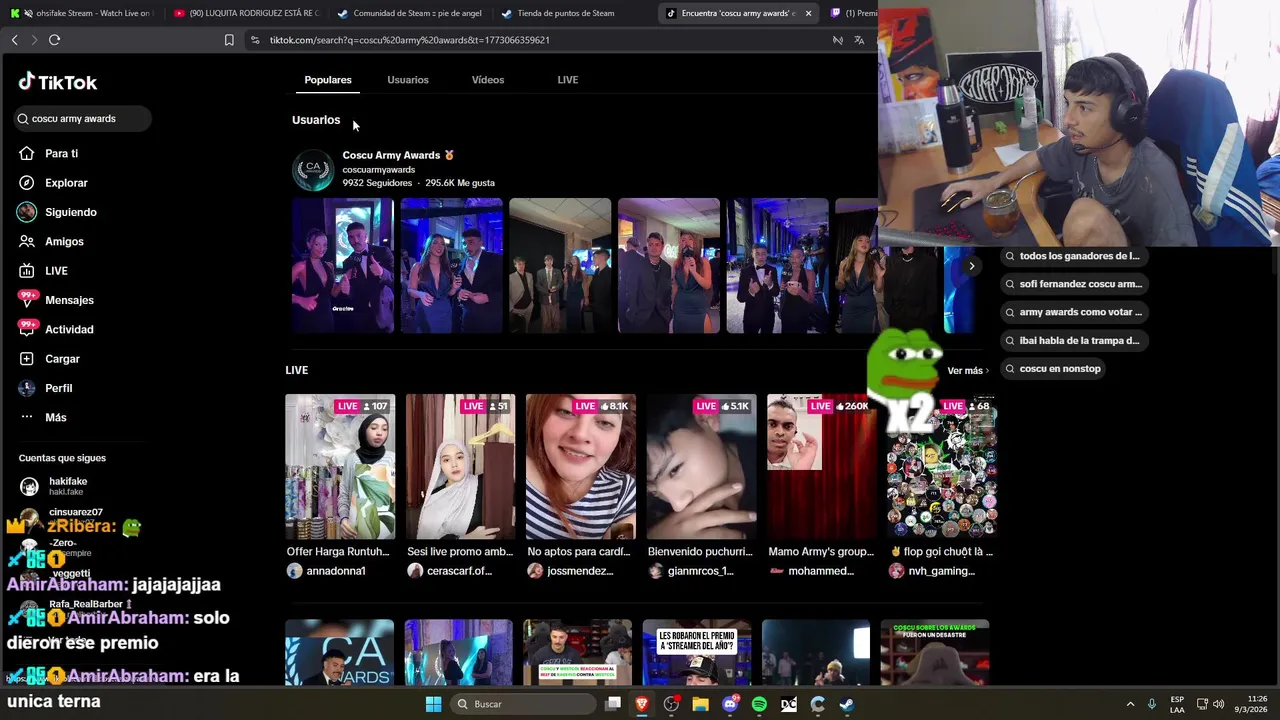Search suggestion army awards como votar
Screen dimensions: 1280x720
tap(1074, 312)
